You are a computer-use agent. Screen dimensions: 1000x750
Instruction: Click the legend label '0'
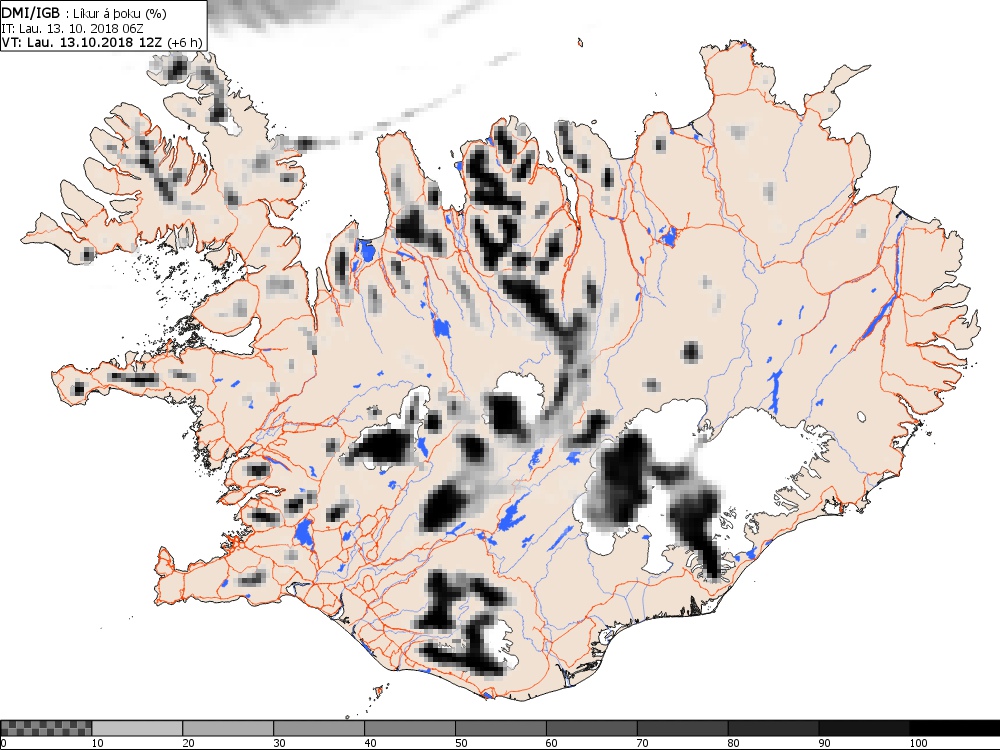coord(3,743)
